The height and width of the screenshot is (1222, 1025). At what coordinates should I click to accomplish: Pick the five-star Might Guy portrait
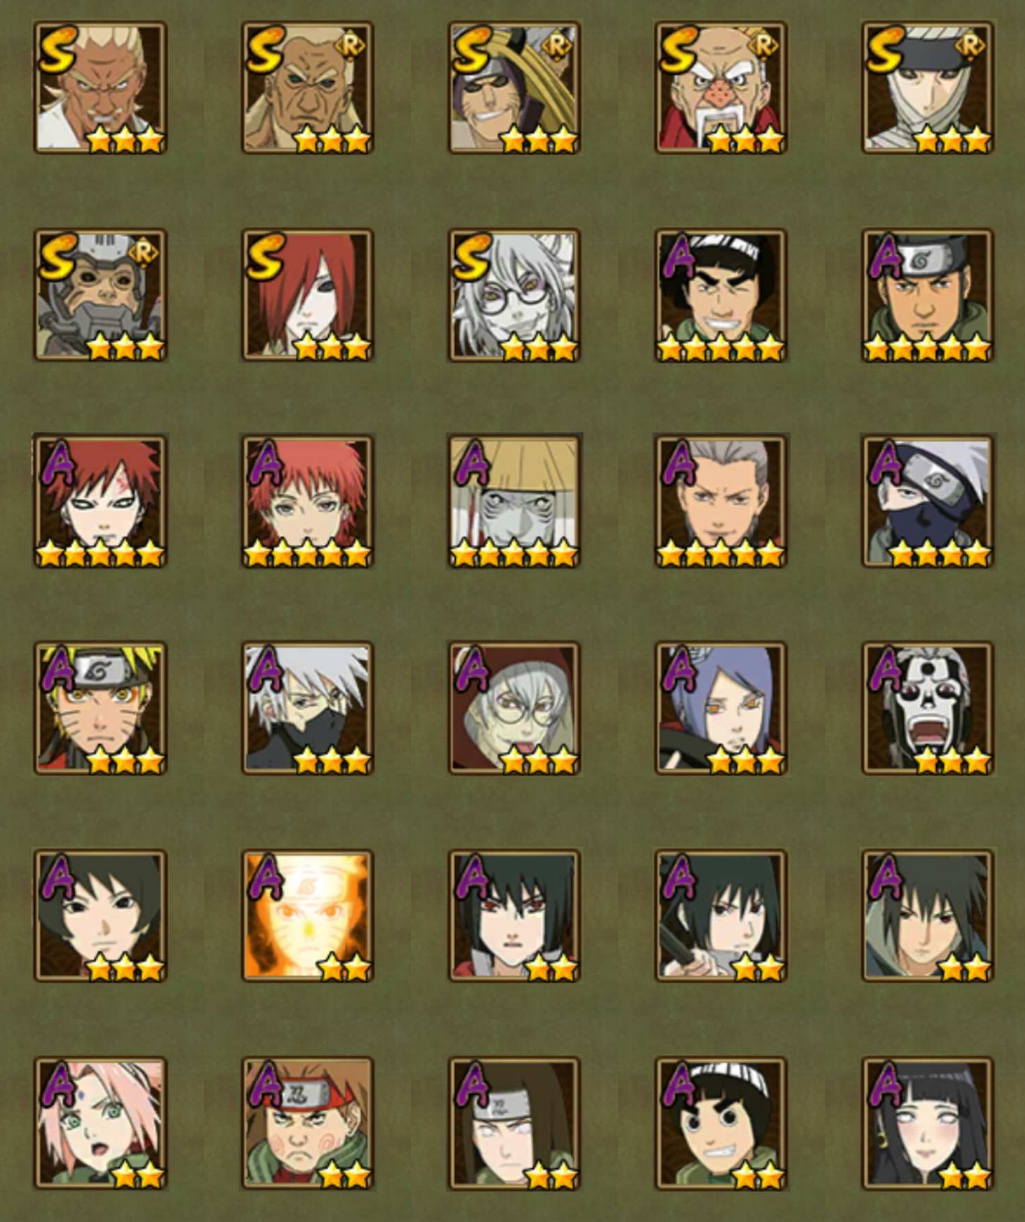pos(721,295)
